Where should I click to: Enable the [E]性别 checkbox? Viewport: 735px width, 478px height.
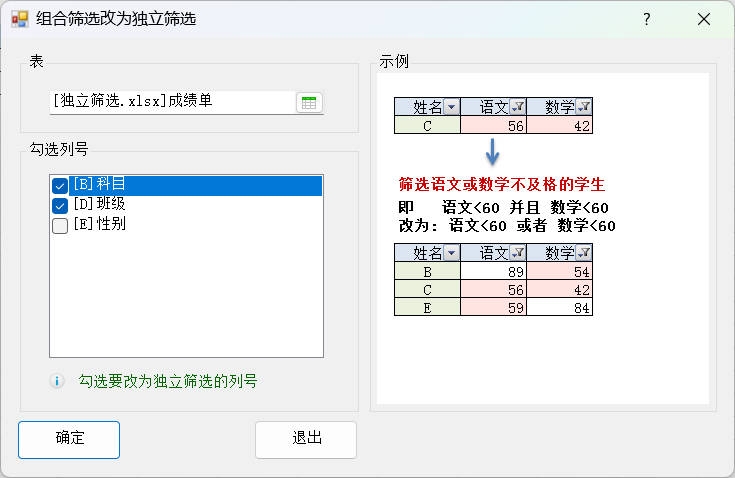click(x=60, y=225)
